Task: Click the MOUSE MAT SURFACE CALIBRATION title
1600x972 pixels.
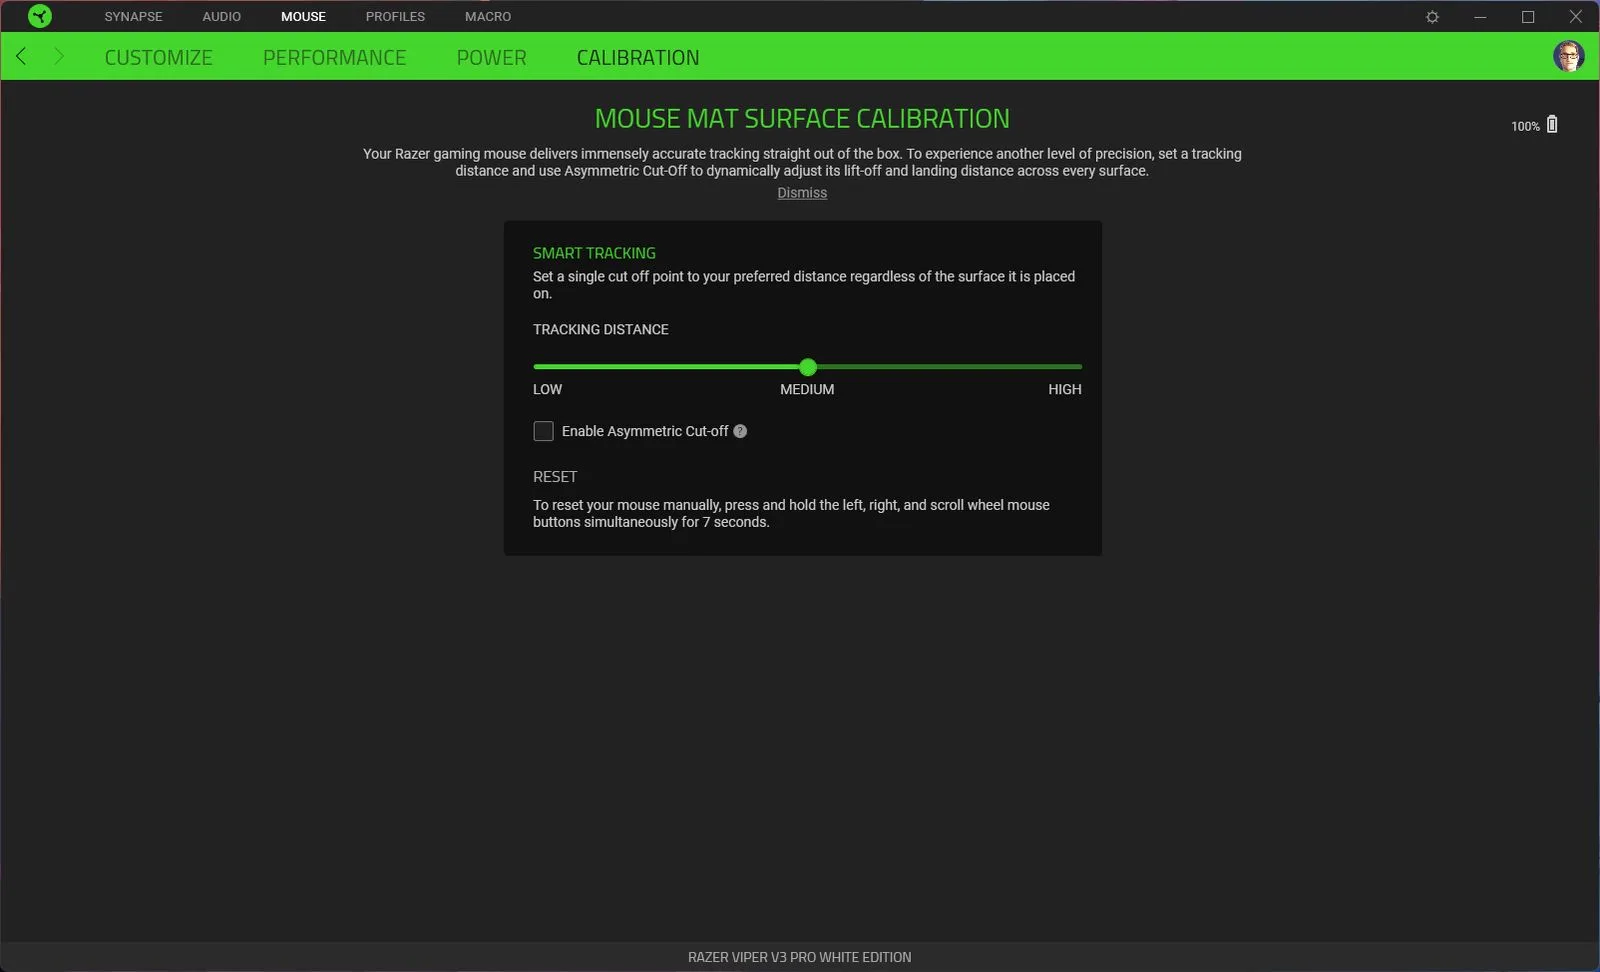Action: click(x=802, y=119)
